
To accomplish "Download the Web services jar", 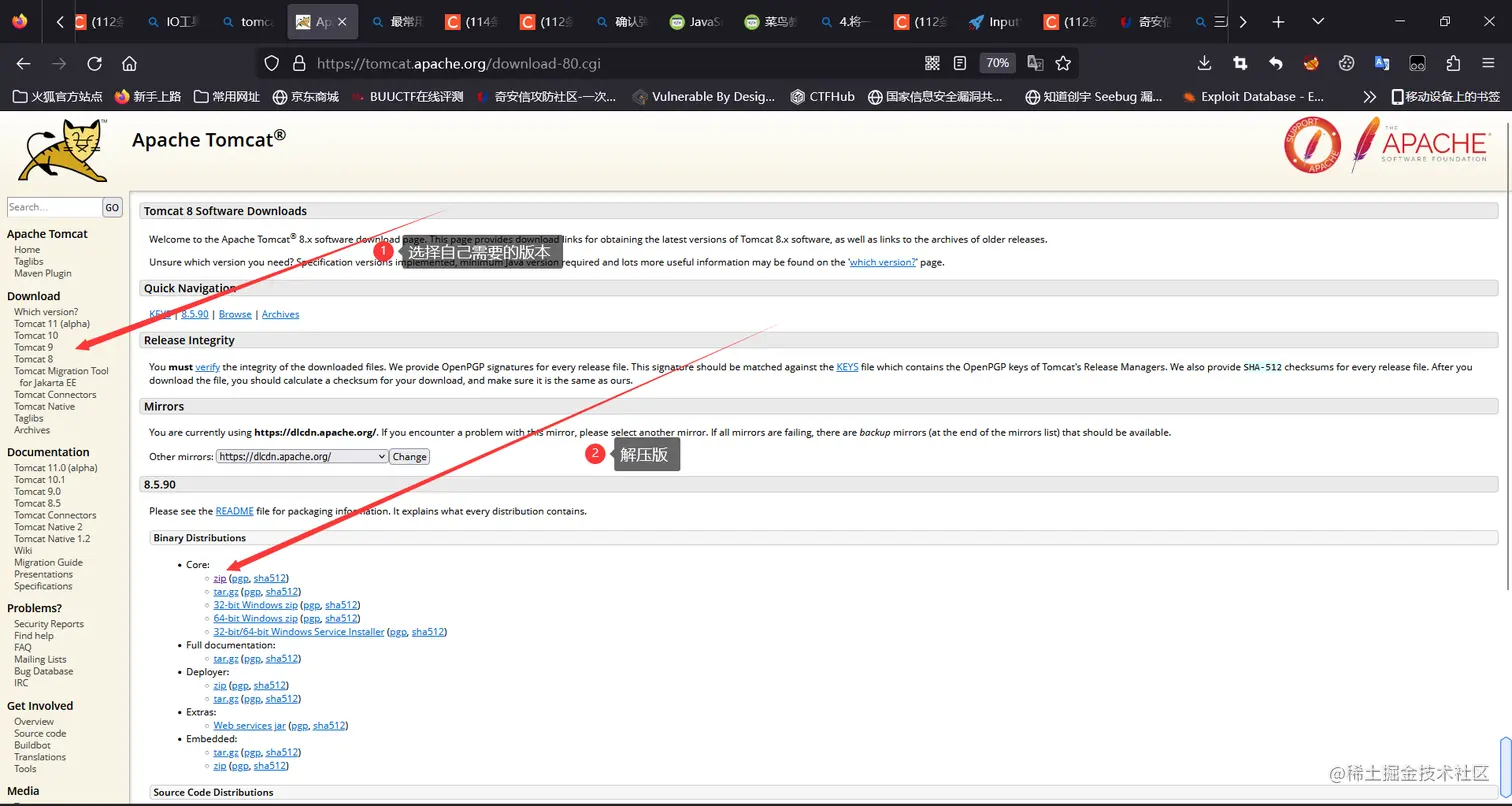I will [x=249, y=725].
